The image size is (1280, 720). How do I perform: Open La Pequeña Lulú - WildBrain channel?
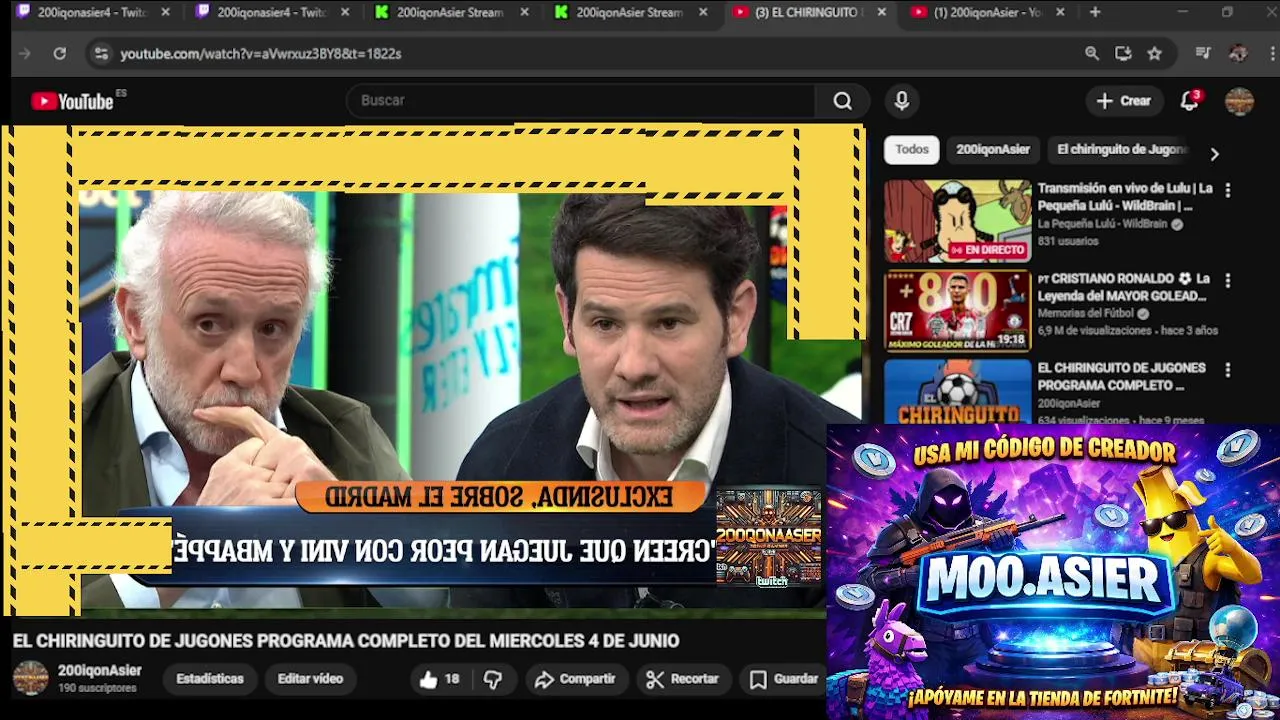tap(1102, 224)
